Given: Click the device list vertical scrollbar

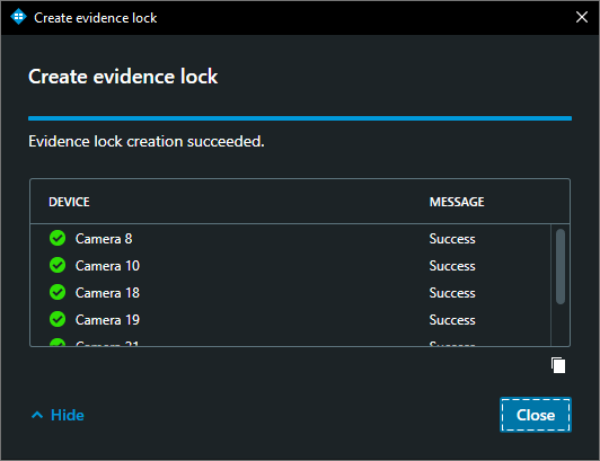Looking at the screenshot, I should pyautogui.click(x=560, y=265).
